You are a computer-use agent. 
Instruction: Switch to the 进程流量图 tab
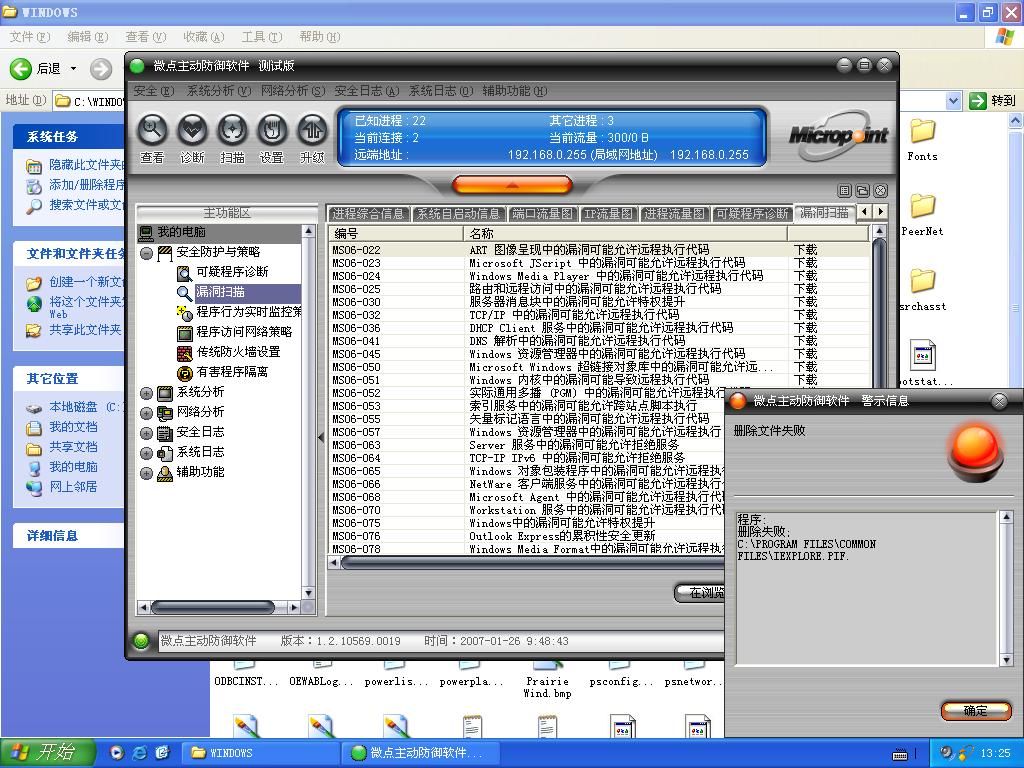[675, 214]
